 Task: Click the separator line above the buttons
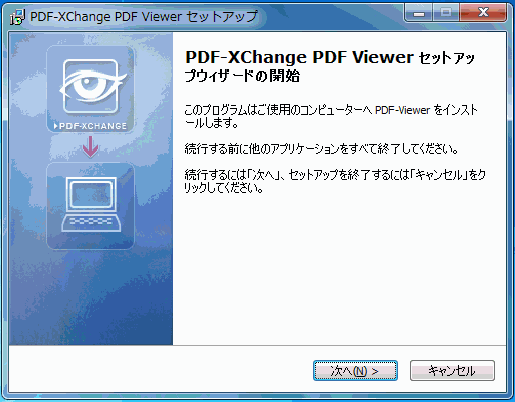tap(257, 346)
